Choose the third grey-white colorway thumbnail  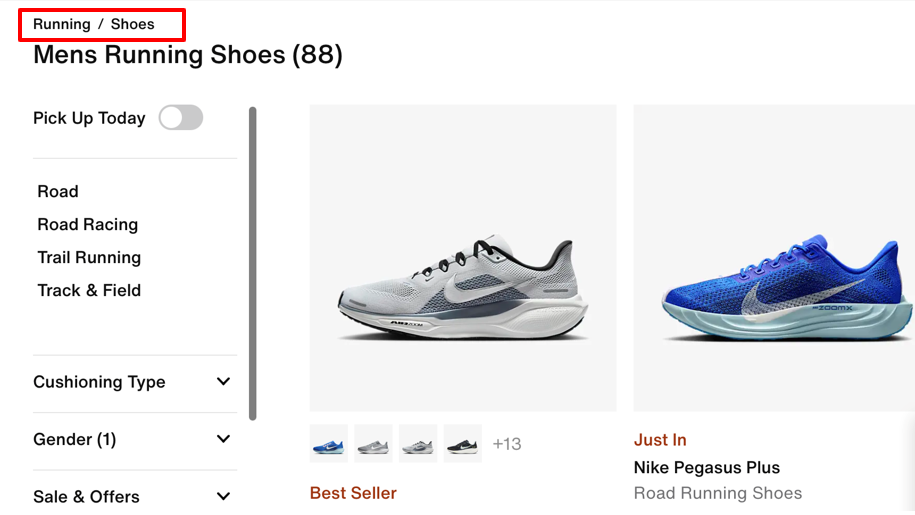(418, 444)
